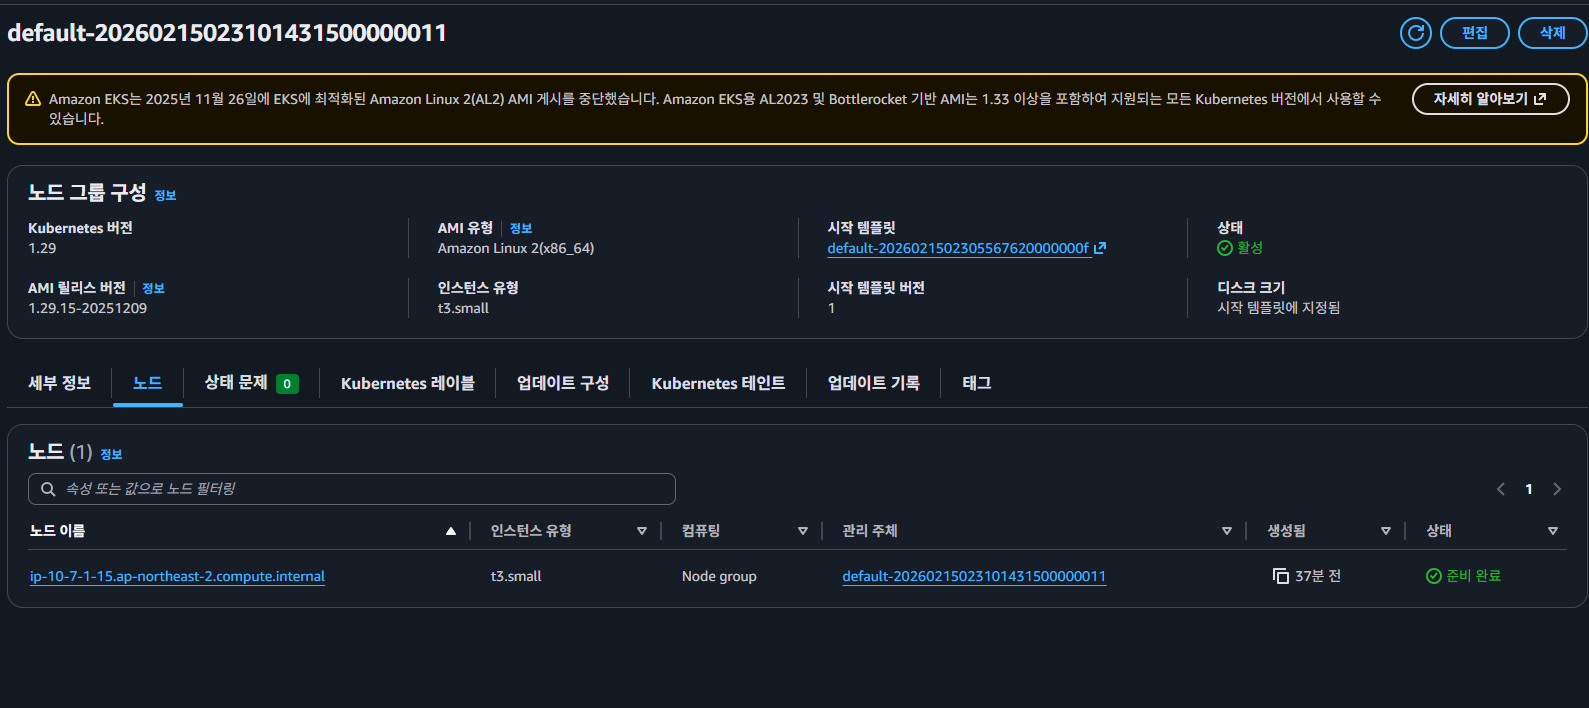Switch to 업데이트 구성 tab
This screenshot has width=1589, height=708.
click(x=562, y=383)
